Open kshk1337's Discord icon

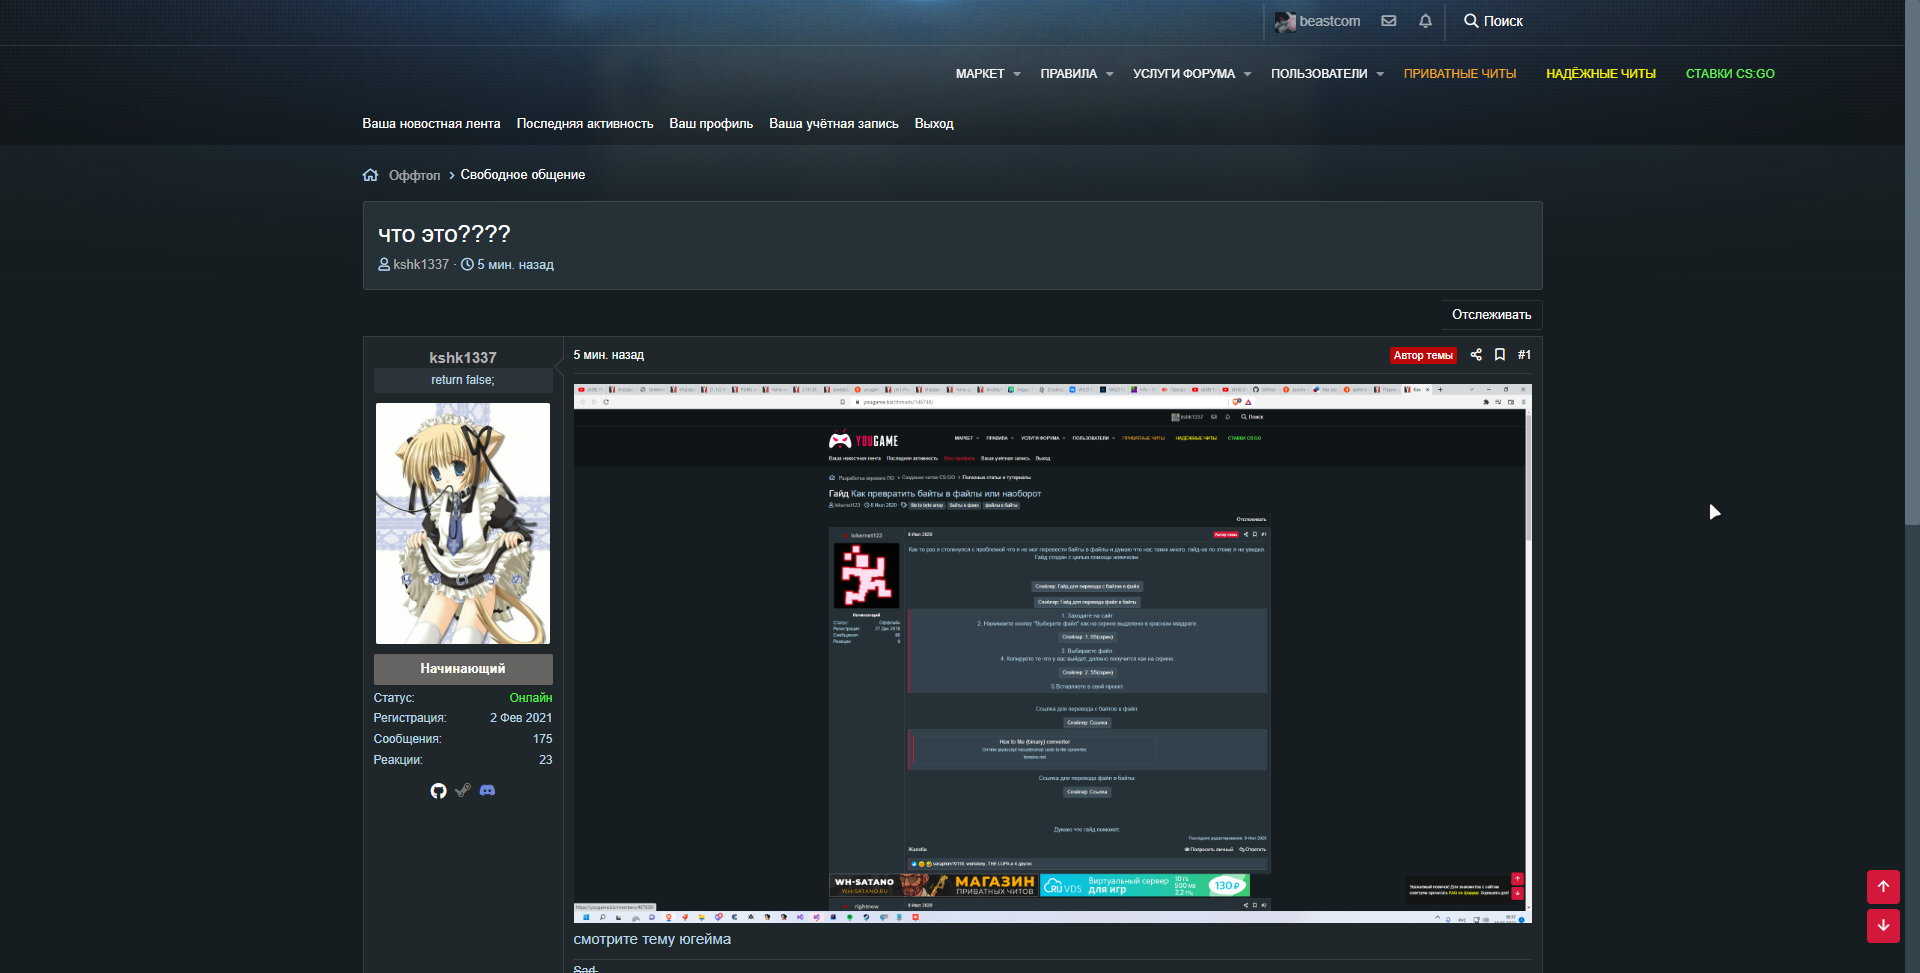(x=487, y=791)
